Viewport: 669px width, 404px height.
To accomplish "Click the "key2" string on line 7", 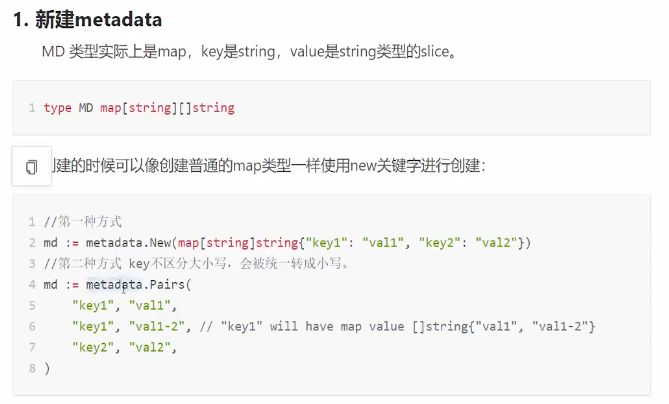I will pyautogui.click(x=93, y=347).
